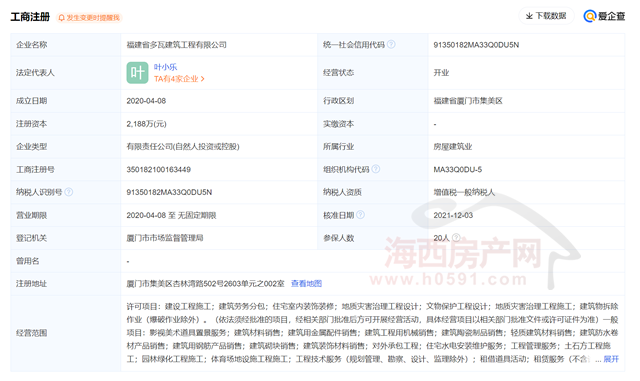Image resolution: width=640 pixels, height=381 pixels.
Task: Click the 发生变更时提醒我 bell alert
Action: click(x=89, y=18)
